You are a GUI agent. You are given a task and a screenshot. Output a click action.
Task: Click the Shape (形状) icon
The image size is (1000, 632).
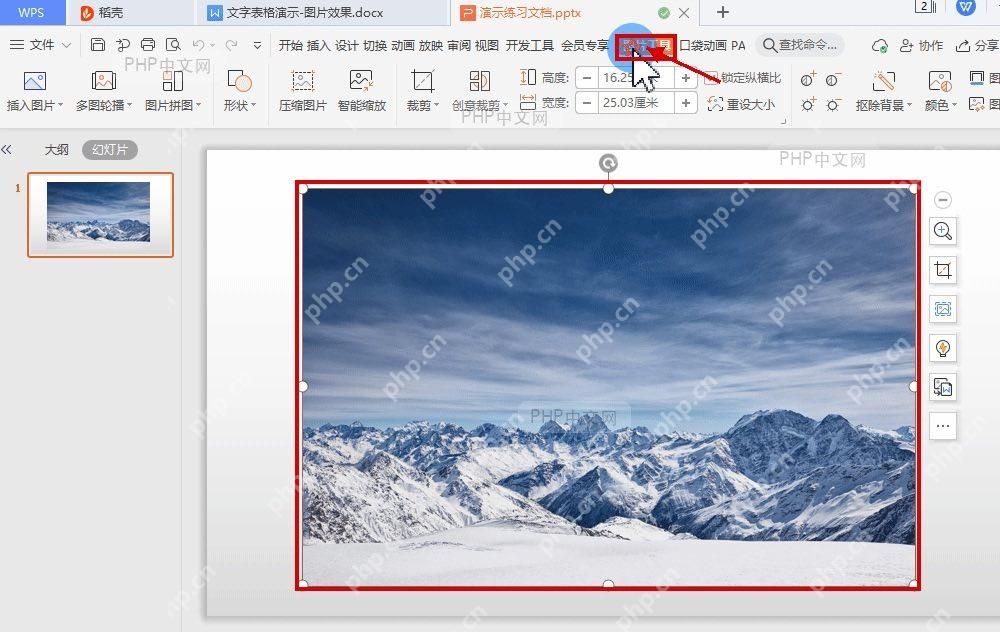click(x=239, y=81)
